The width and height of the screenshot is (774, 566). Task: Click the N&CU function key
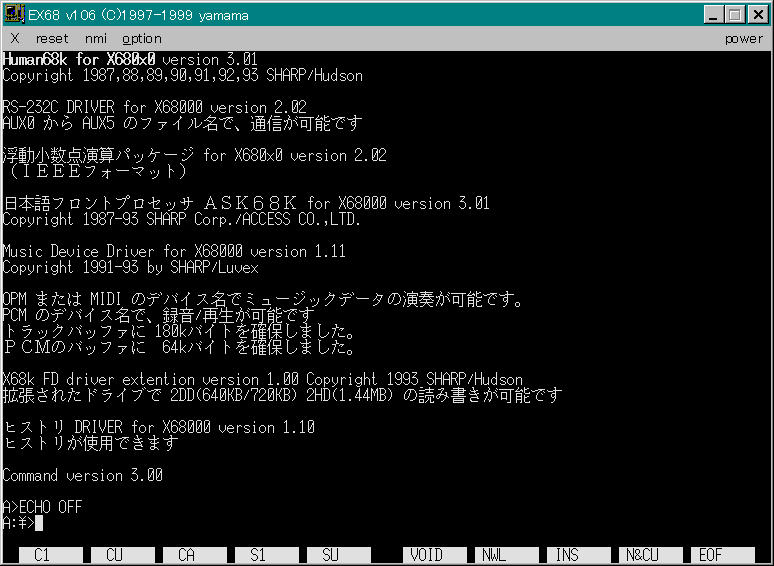tap(641, 554)
